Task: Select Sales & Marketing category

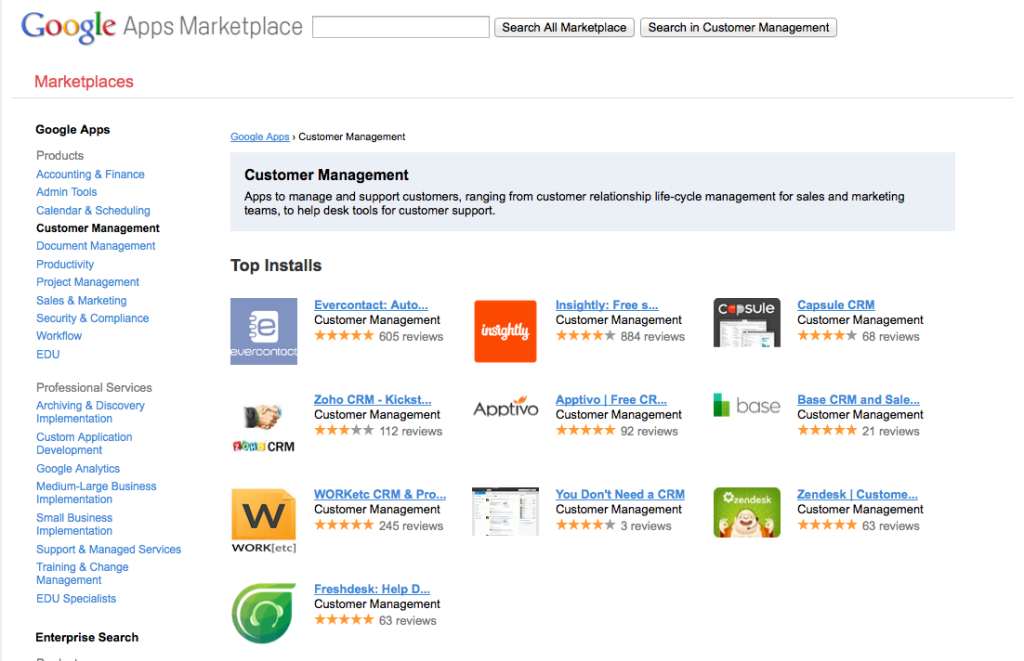Action: pyautogui.click(x=82, y=300)
